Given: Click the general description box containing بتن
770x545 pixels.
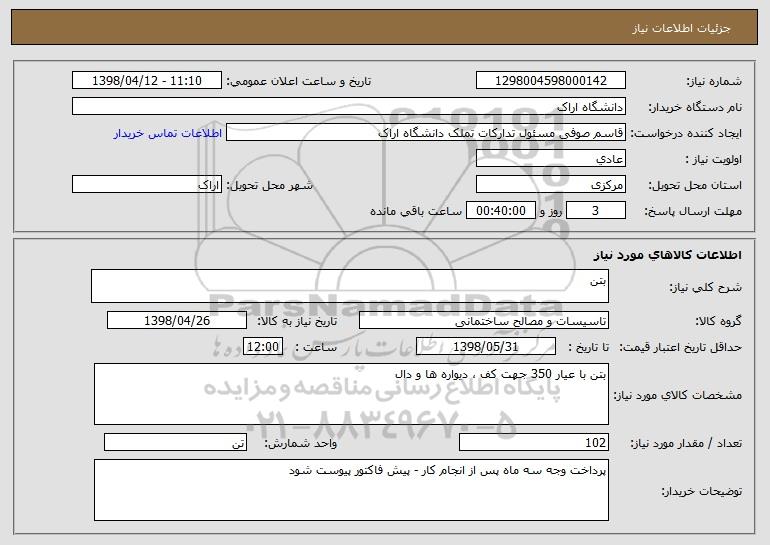Looking at the screenshot, I should coord(350,286).
